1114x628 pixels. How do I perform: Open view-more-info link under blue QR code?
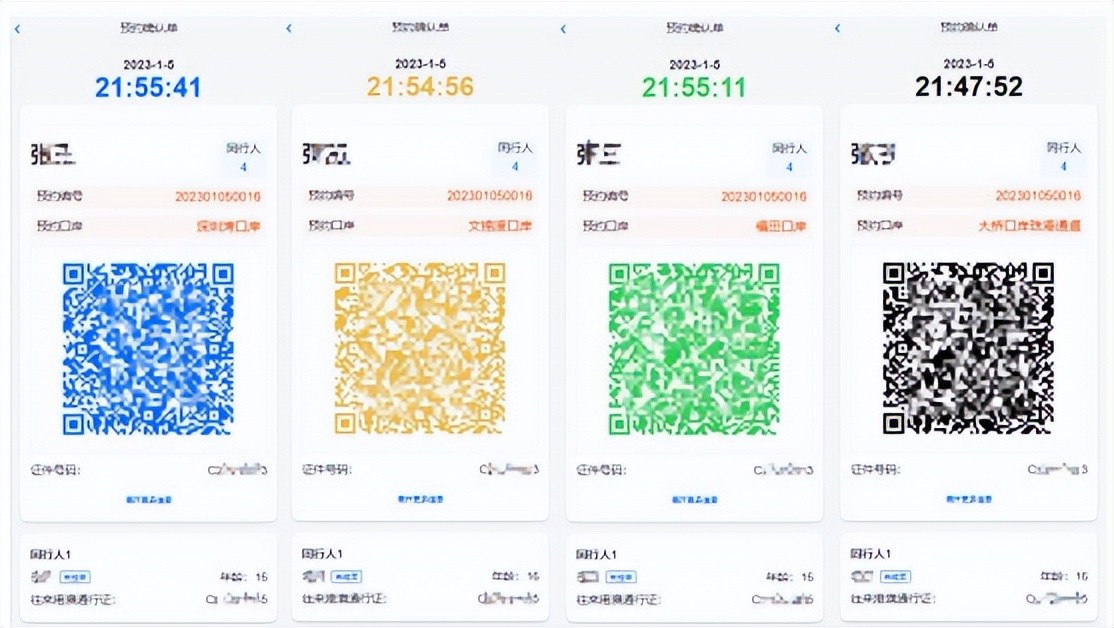point(148,499)
